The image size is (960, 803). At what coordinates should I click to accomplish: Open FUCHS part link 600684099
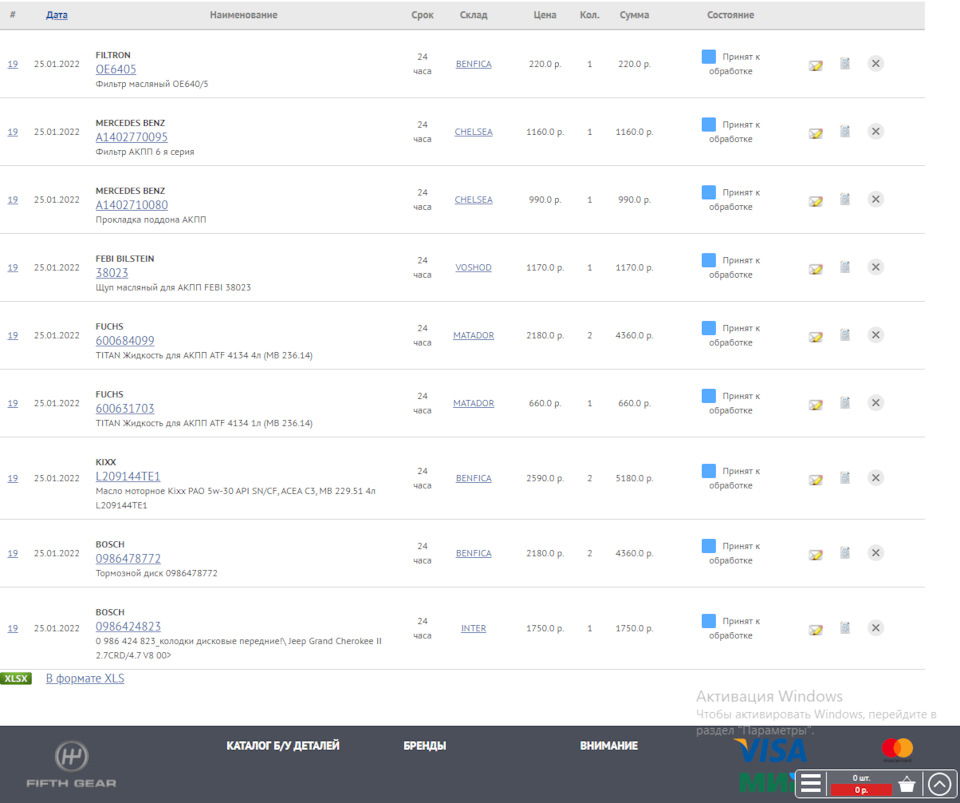125,341
